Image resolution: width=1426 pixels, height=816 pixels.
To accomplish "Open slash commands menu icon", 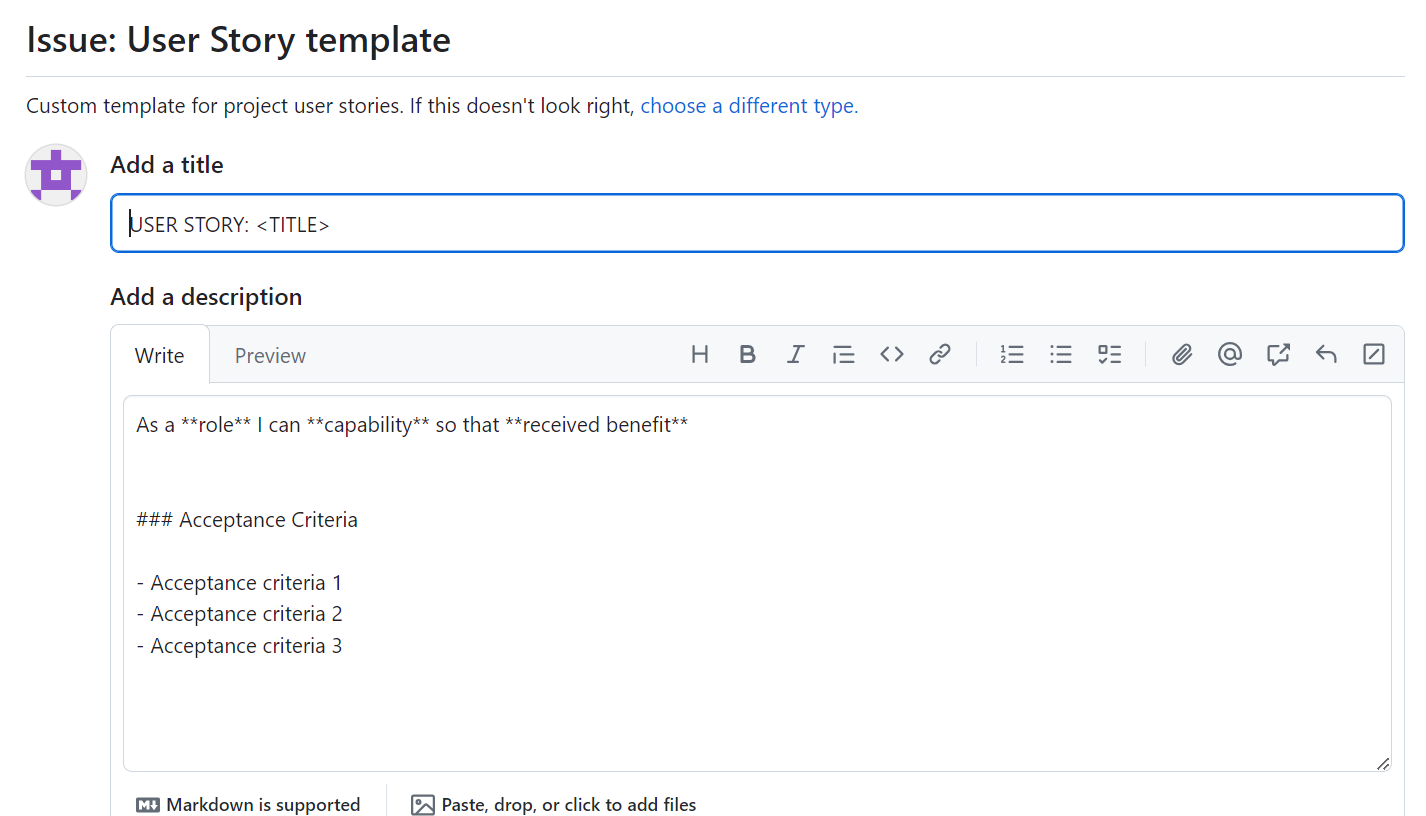I will (x=1374, y=354).
